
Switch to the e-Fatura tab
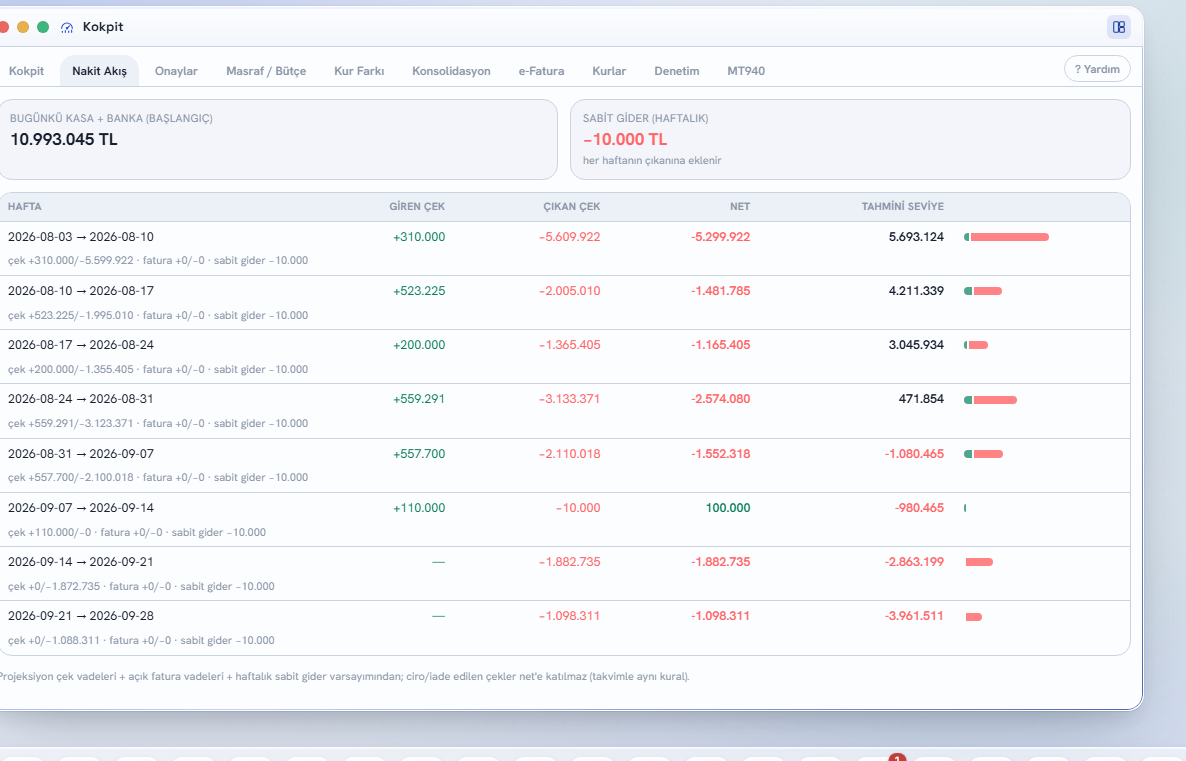click(542, 71)
